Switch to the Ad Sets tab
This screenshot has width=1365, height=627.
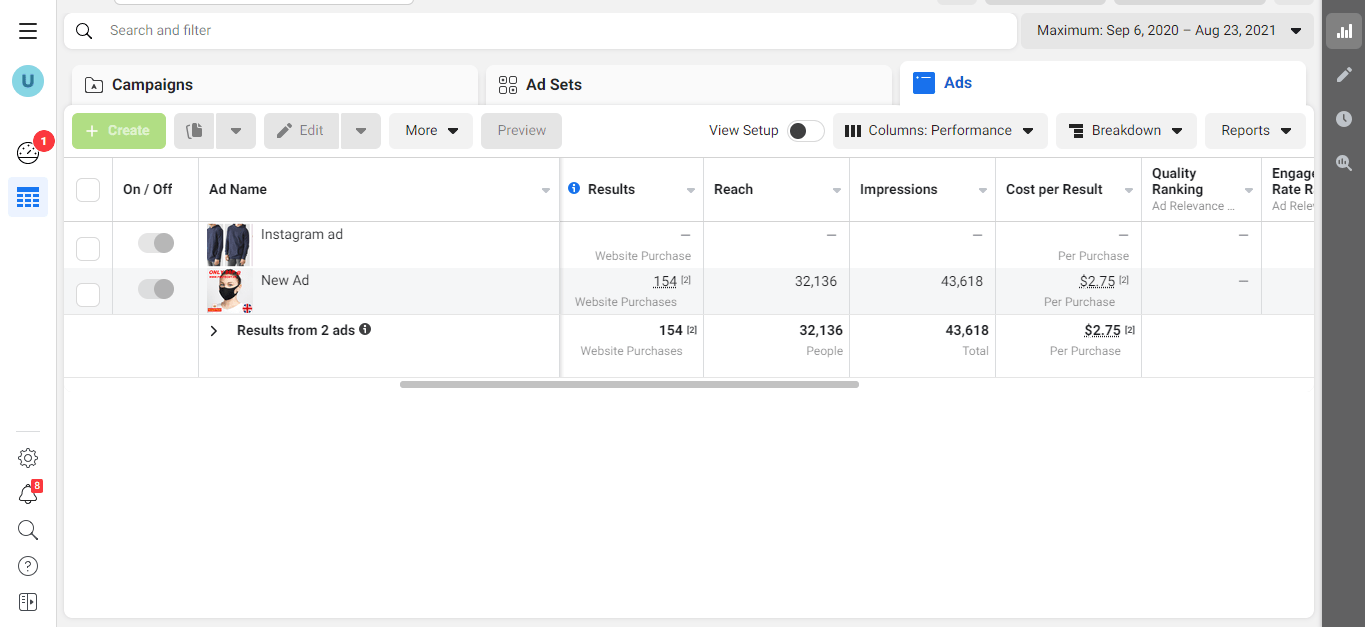tap(688, 85)
